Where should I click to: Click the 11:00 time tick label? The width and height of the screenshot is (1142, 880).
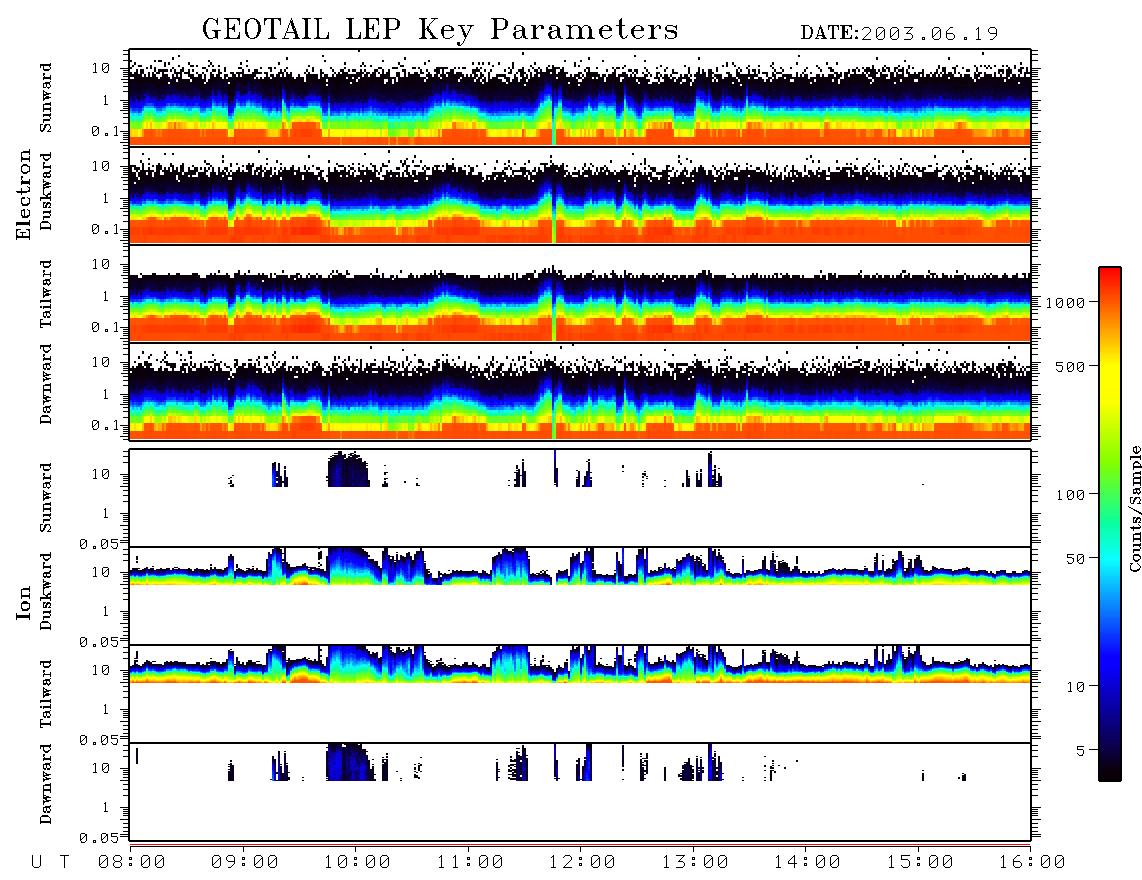click(x=470, y=862)
